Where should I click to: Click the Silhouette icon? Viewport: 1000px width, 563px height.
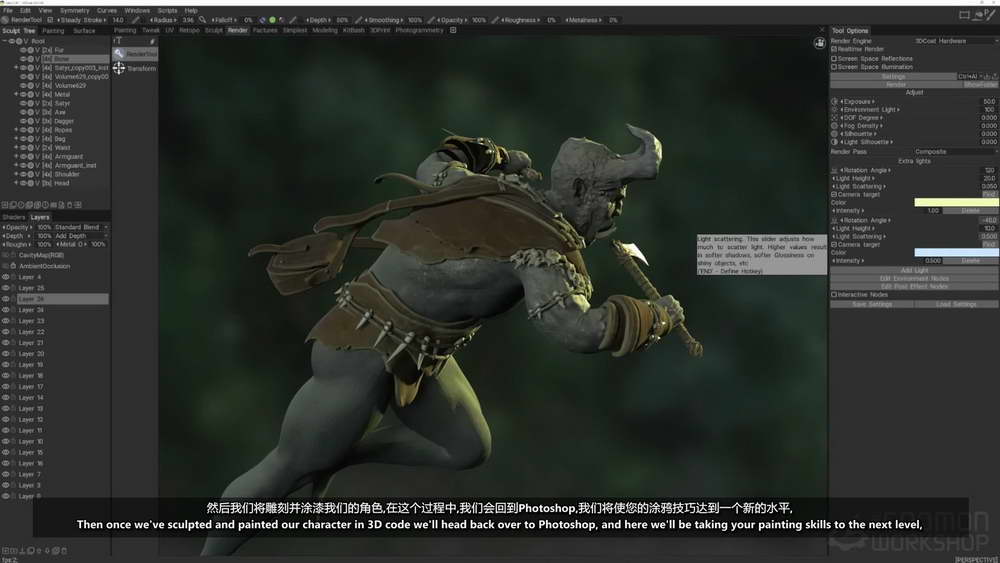[834, 134]
